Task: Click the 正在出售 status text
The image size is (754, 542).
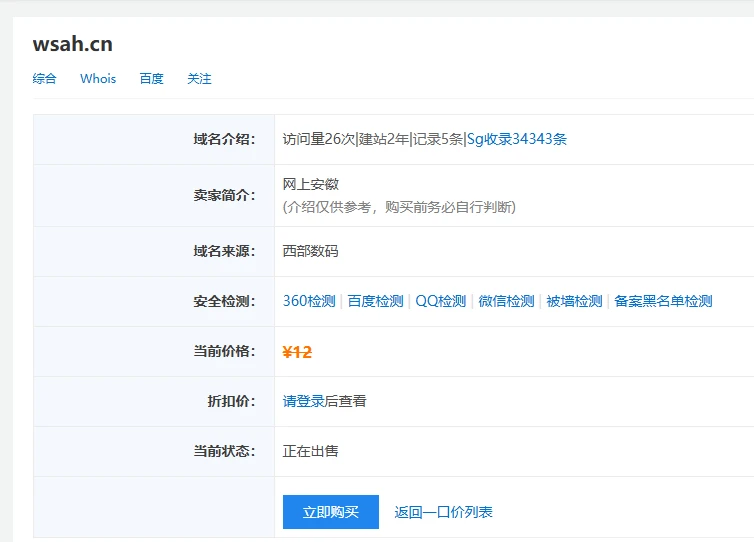Action: [x=311, y=451]
